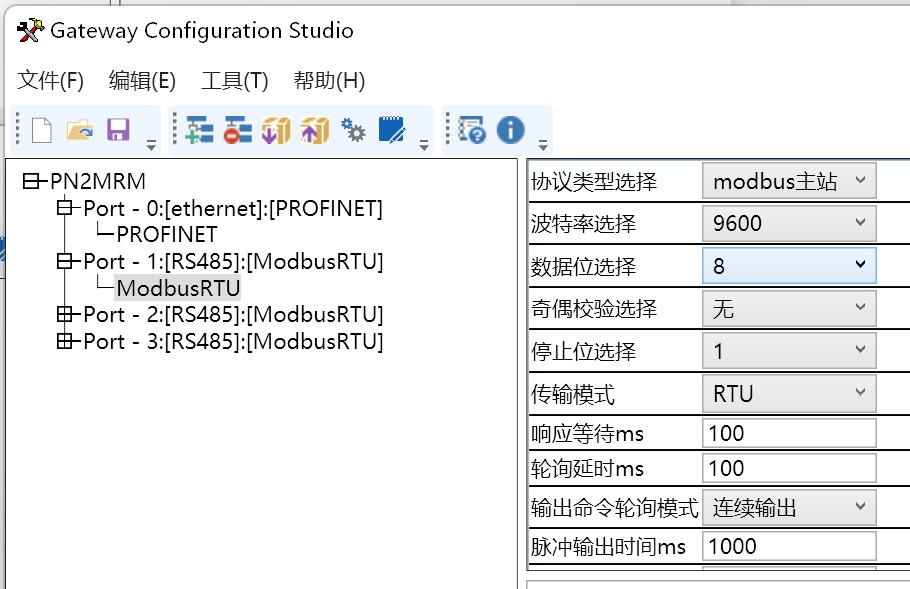Click the gears settings toolbar icon
Screen dimensions: 910x589
pyautogui.click(x=353, y=130)
